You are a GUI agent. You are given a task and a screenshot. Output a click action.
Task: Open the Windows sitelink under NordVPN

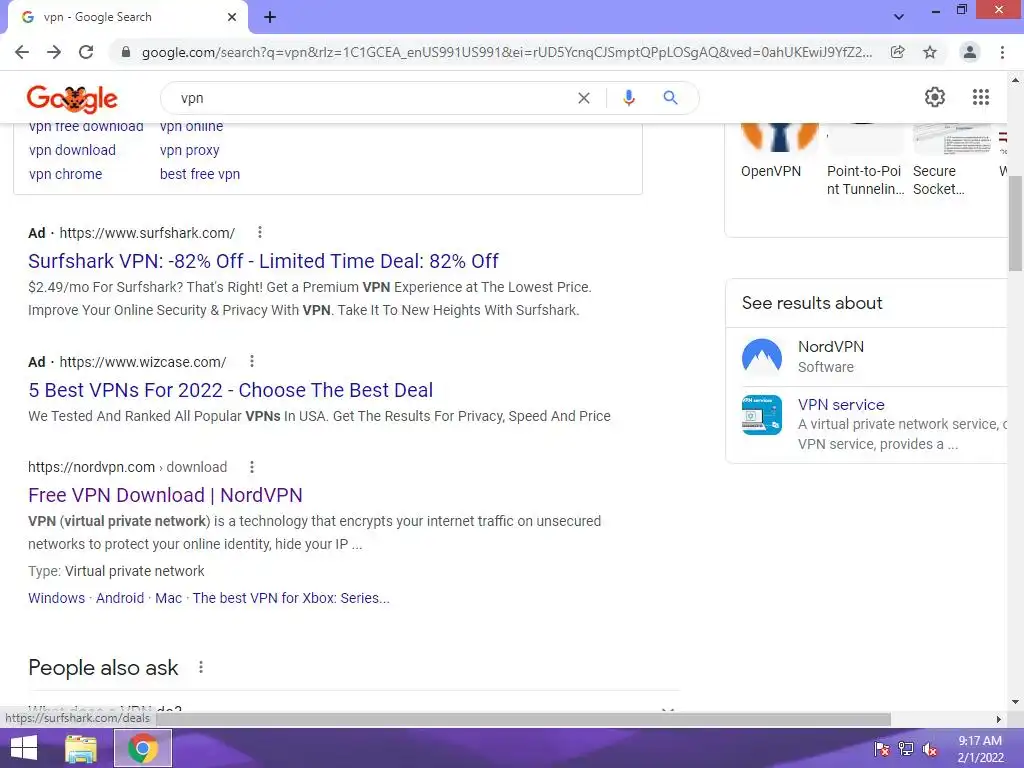(56, 598)
